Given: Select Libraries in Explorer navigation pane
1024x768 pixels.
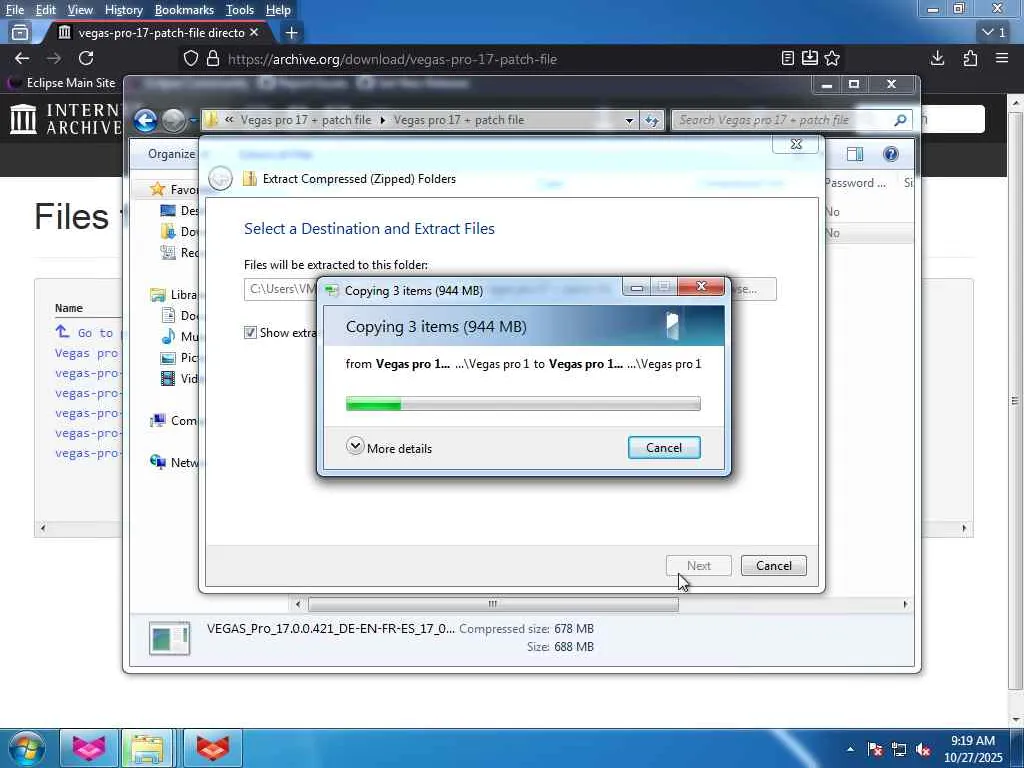Looking at the screenshot, I should [x=175, y=295].
